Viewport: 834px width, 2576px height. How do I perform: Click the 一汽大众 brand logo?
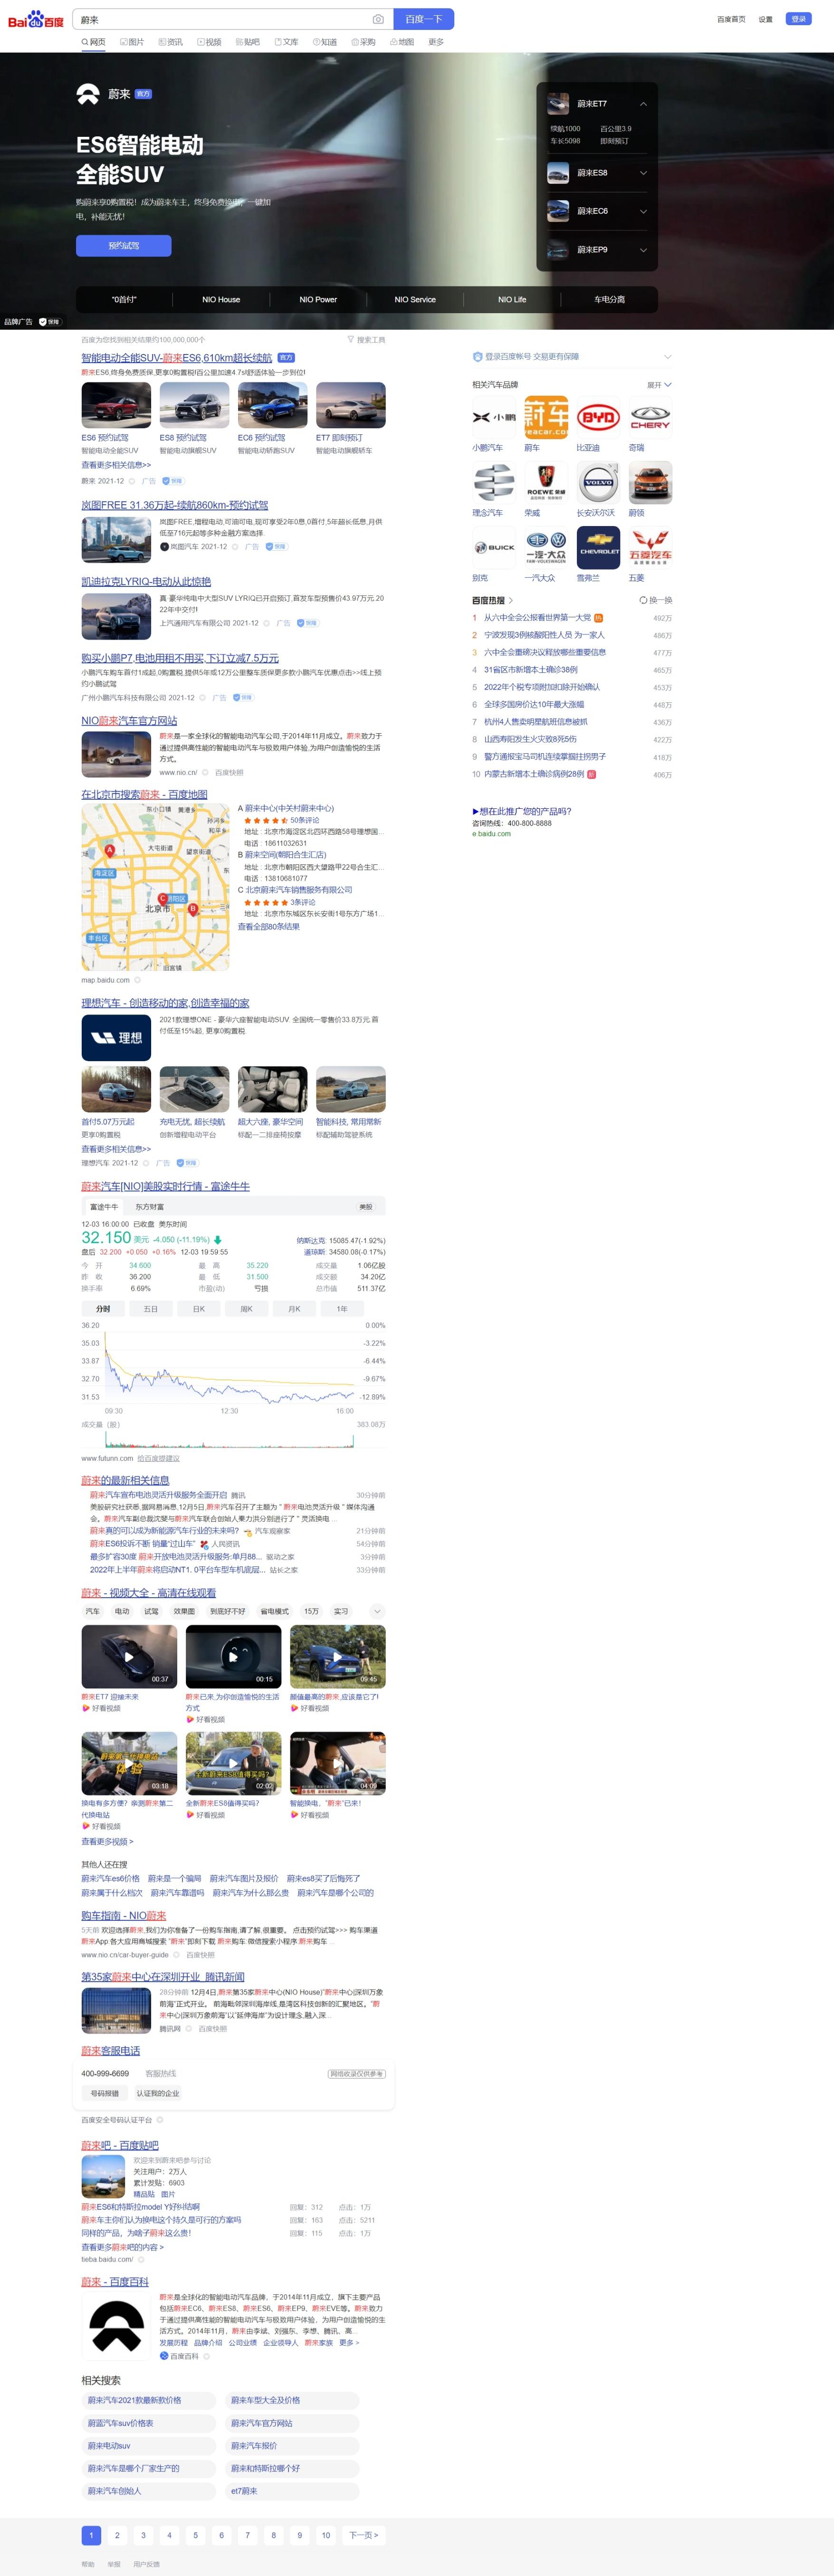pyautogui.click(x=546, y=548)
